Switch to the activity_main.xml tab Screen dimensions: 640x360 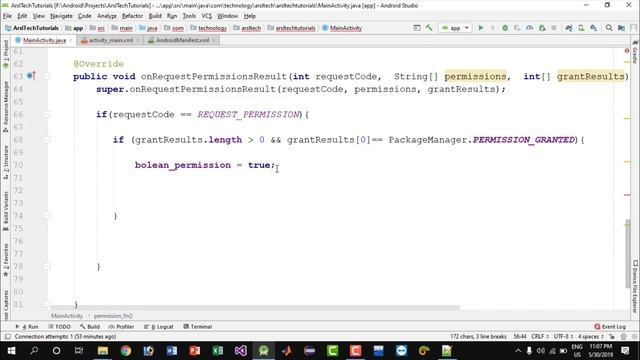click(x=110, y=40)
